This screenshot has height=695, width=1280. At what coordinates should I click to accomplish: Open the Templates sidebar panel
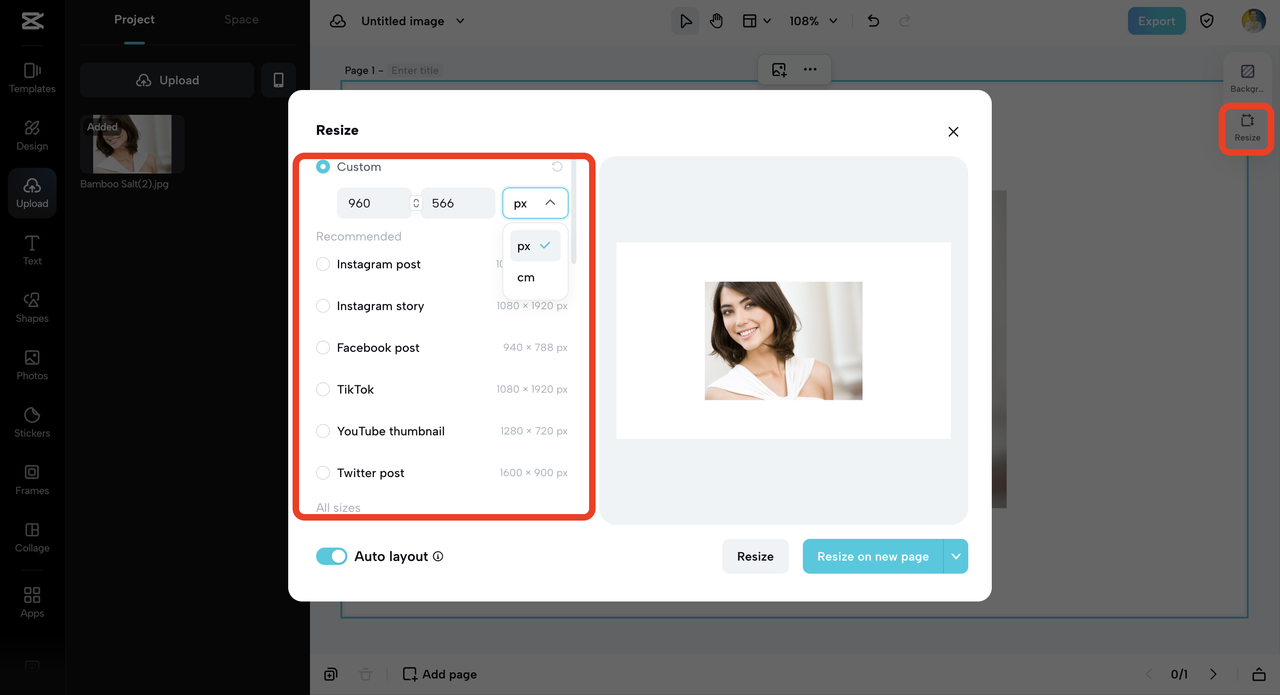click(x=32, y=77)
